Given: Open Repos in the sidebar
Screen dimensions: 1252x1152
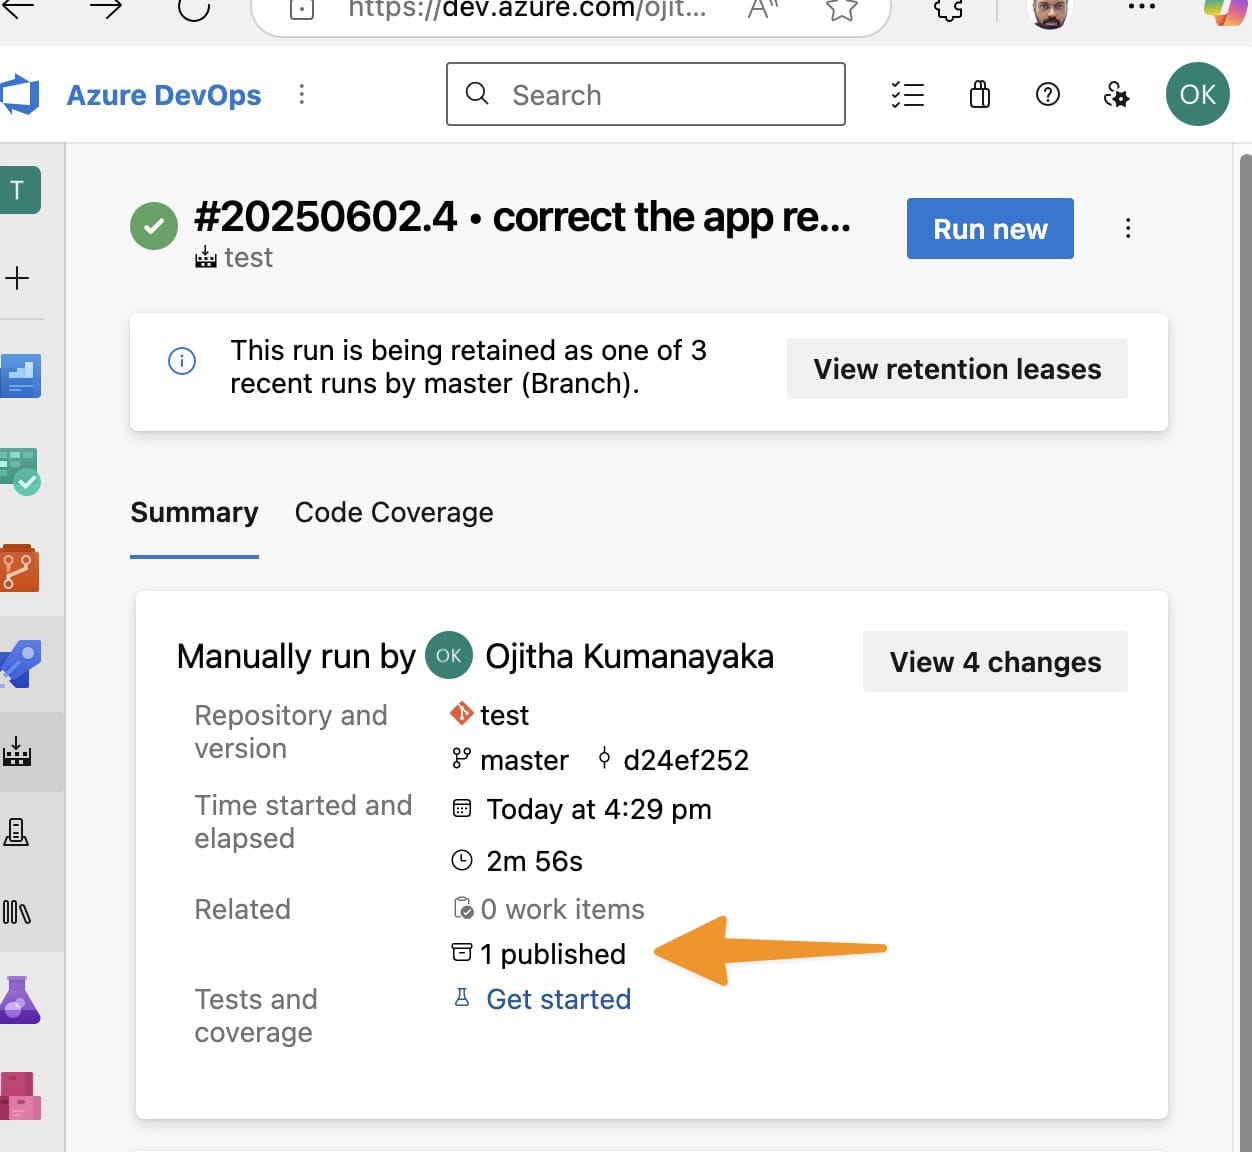Looking at the screenshot, I should 20,568.
